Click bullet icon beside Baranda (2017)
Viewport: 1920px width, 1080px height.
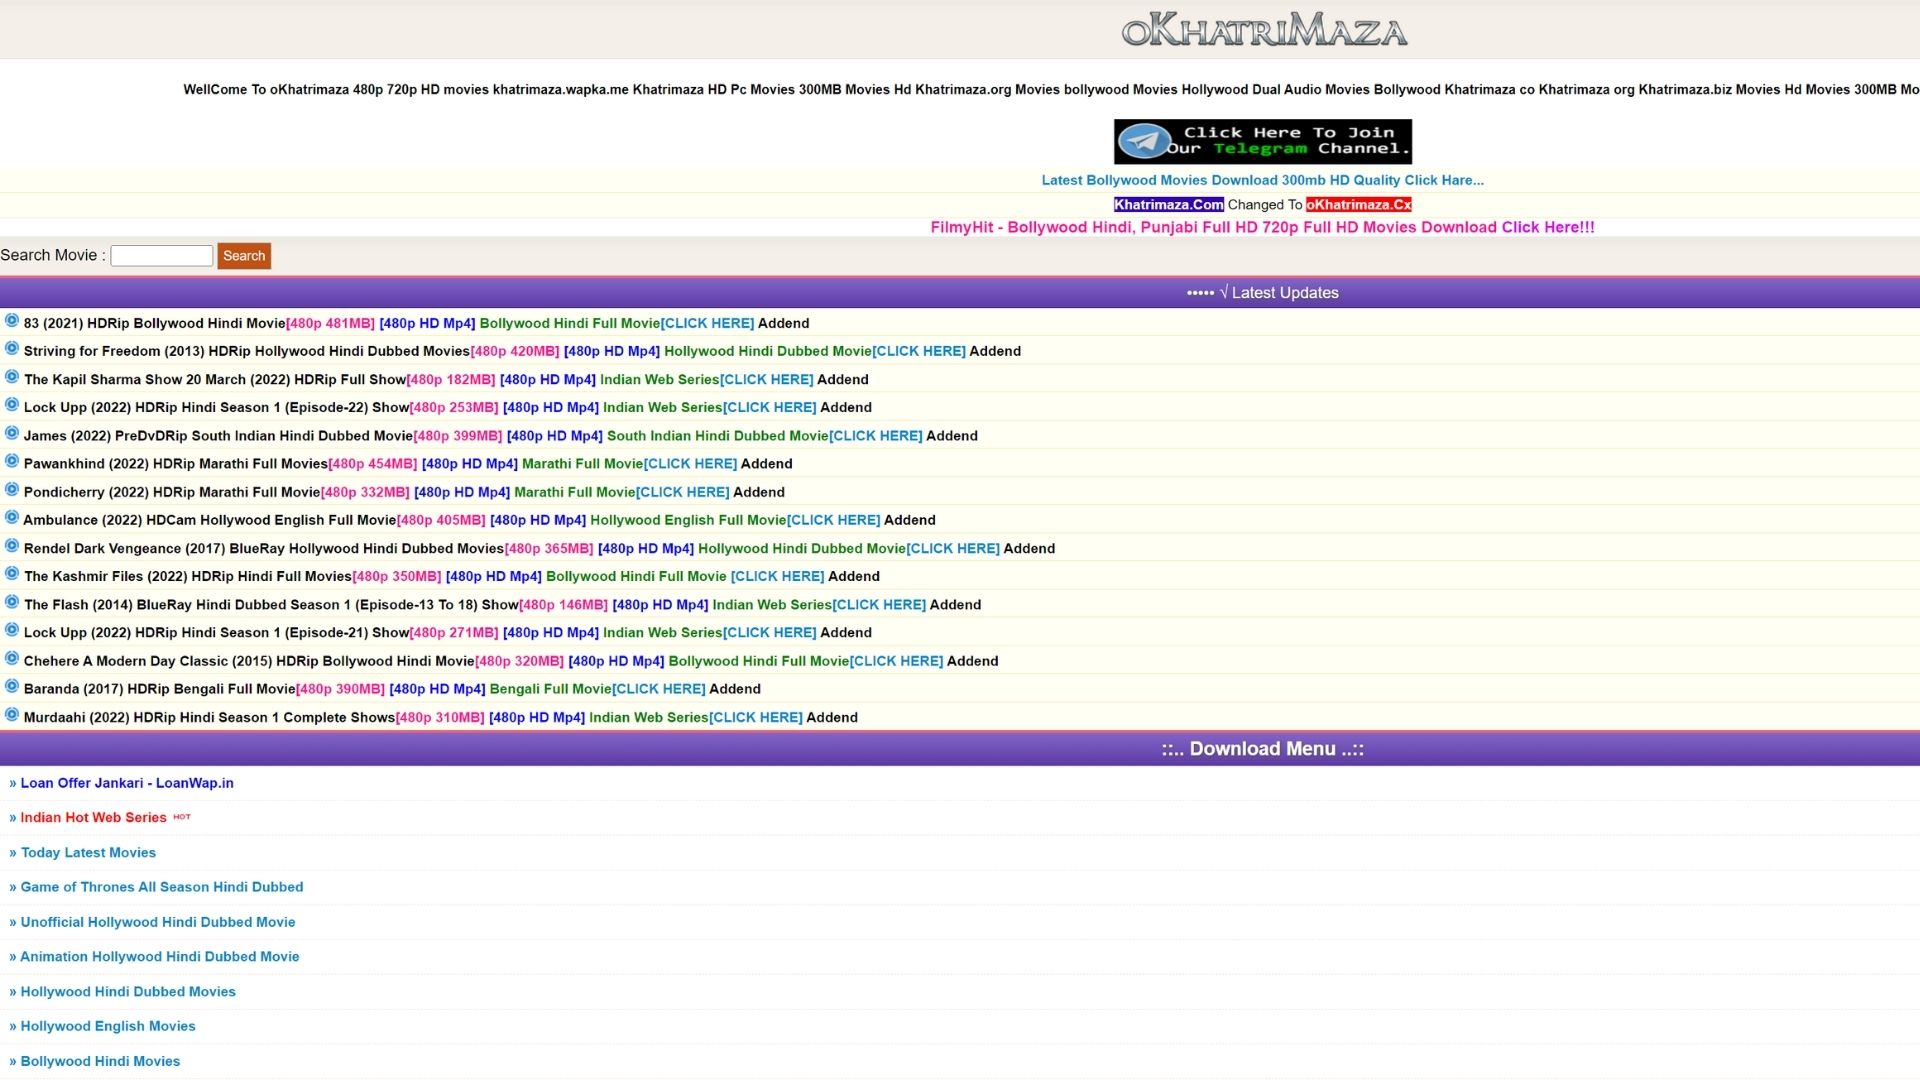pos(12,687)
